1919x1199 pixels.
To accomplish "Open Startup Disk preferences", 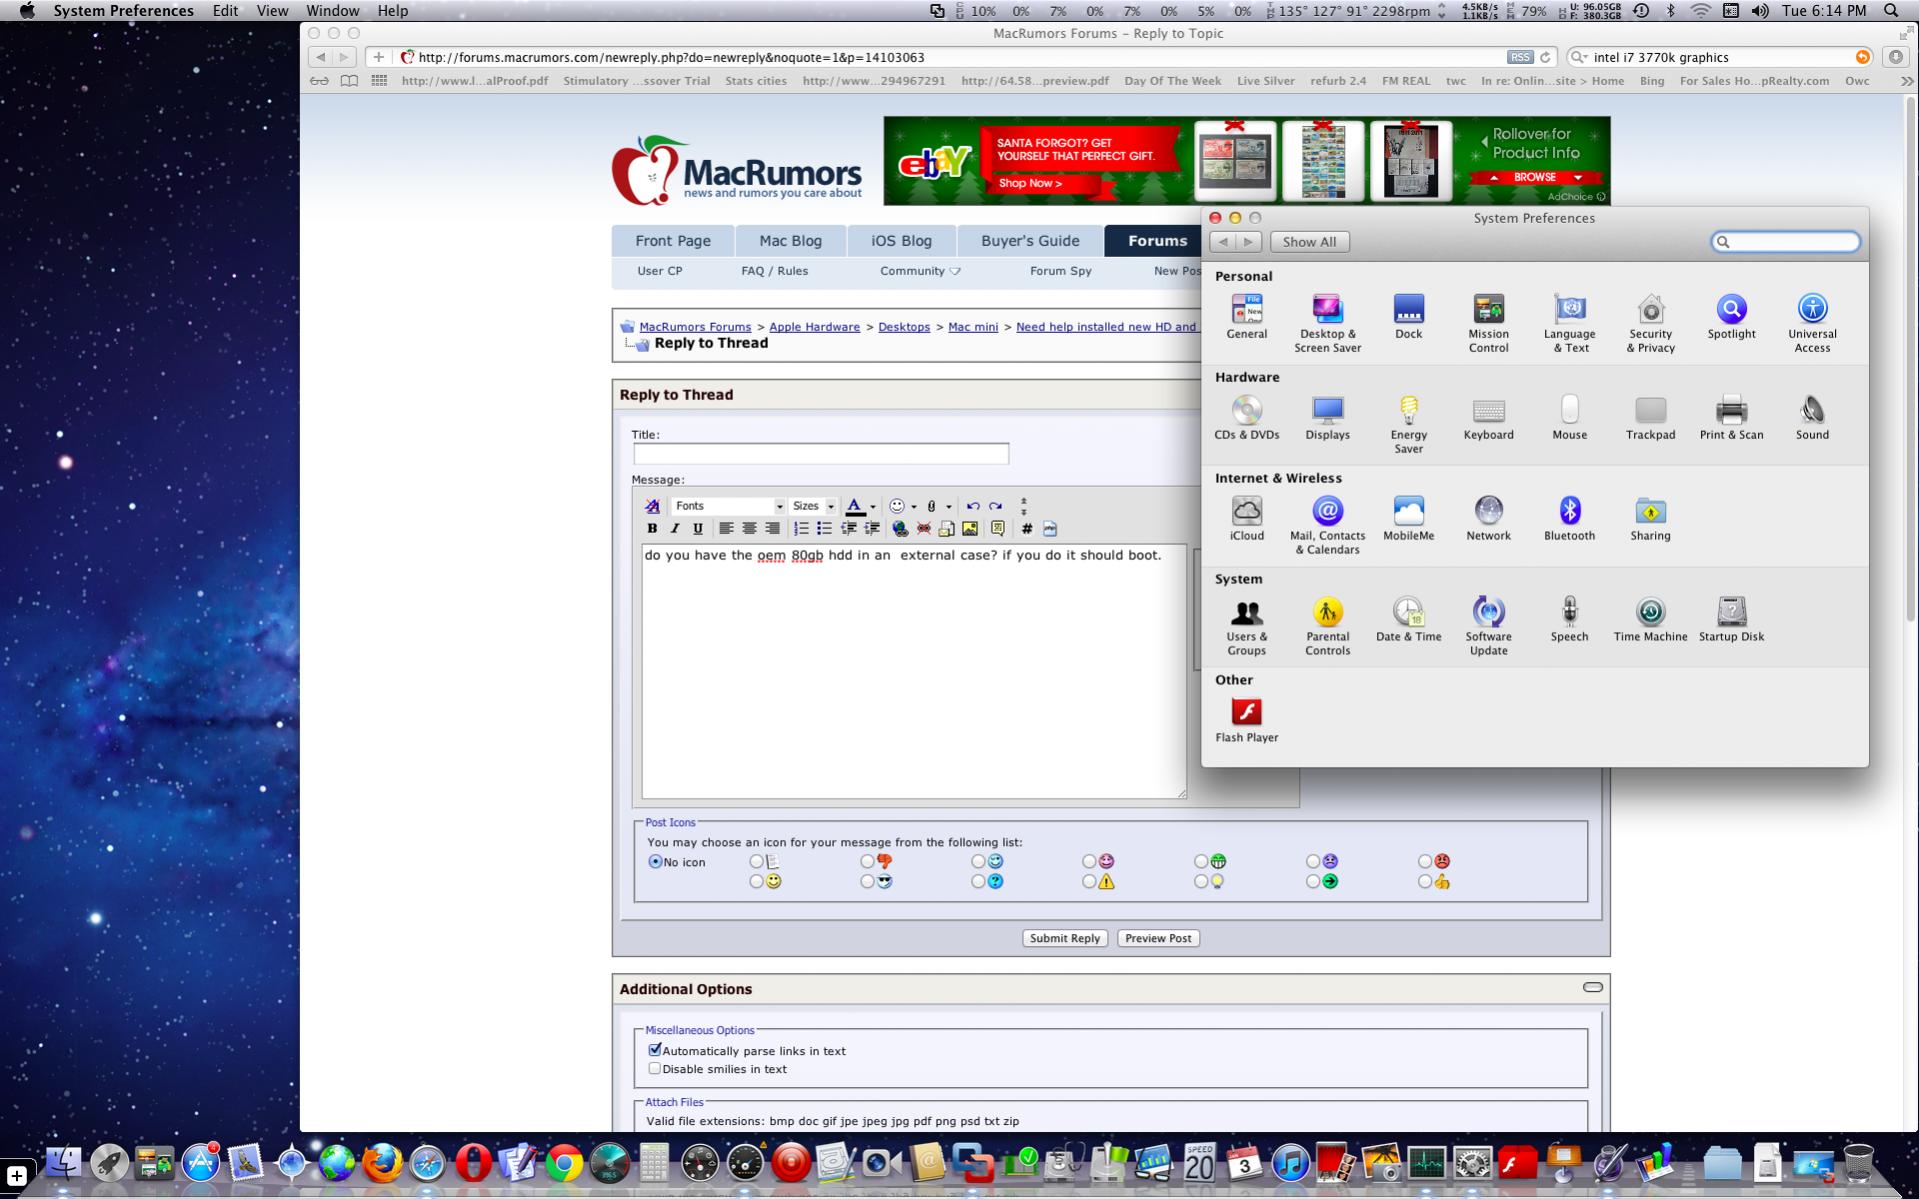I will pos(1731,619).
